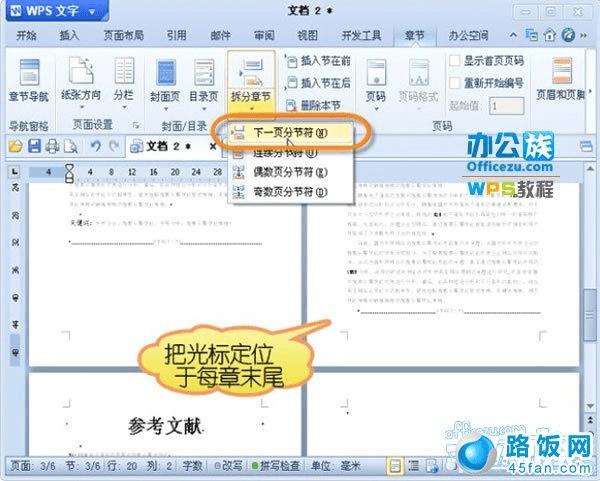Click 插入节在前 insert section before

(x=319, y=61)
